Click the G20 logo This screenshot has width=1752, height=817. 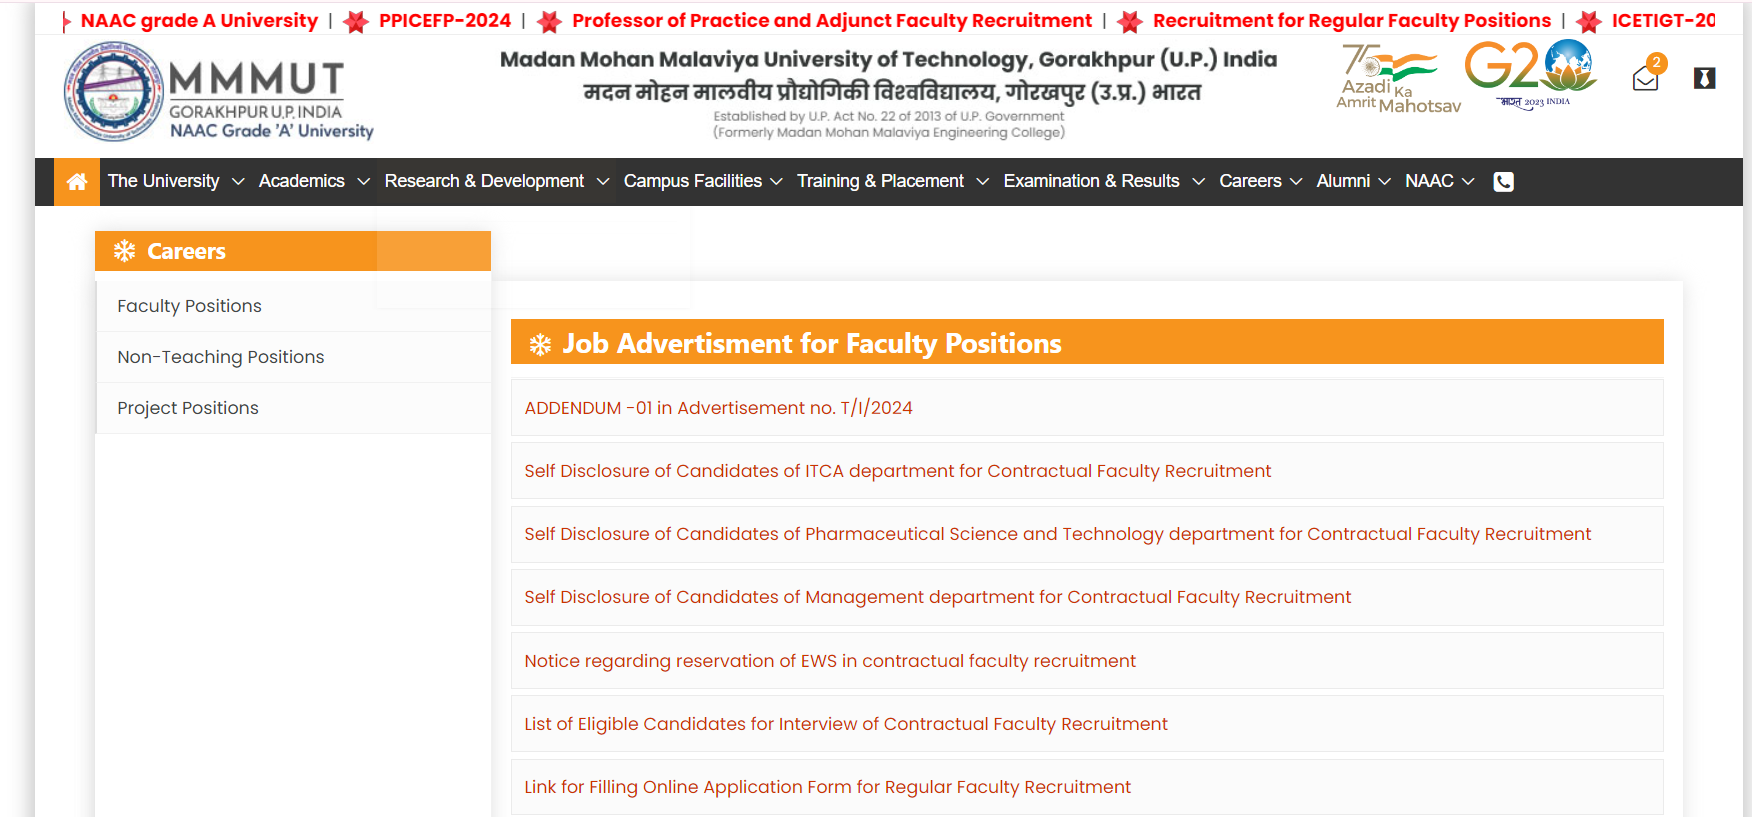(1531, 73)
